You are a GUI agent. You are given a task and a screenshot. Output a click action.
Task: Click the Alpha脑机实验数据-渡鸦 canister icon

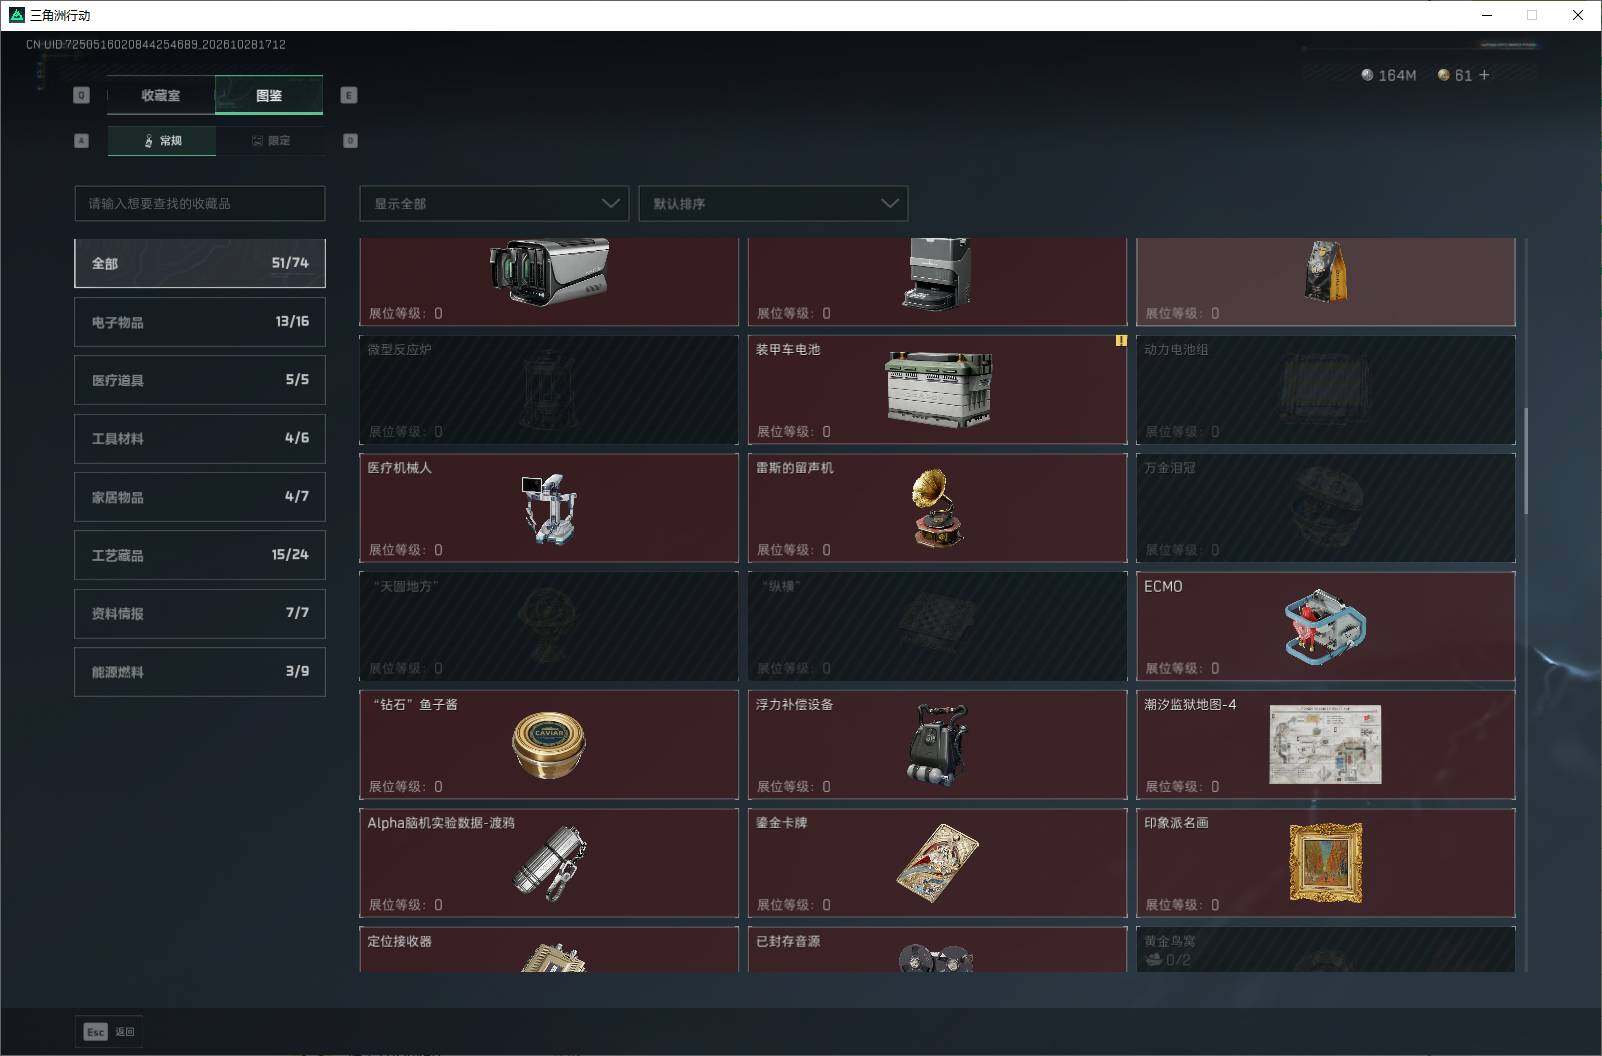click(x=550, y=863)
